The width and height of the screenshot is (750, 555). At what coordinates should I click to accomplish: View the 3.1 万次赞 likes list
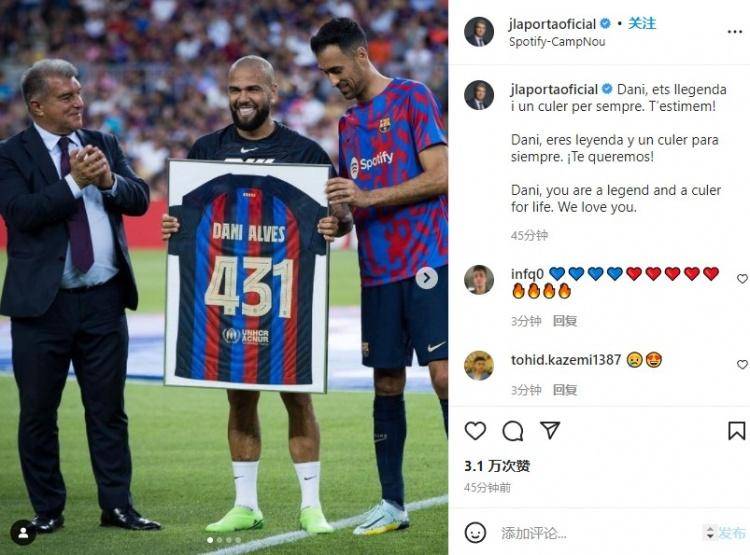pos(497,466)
